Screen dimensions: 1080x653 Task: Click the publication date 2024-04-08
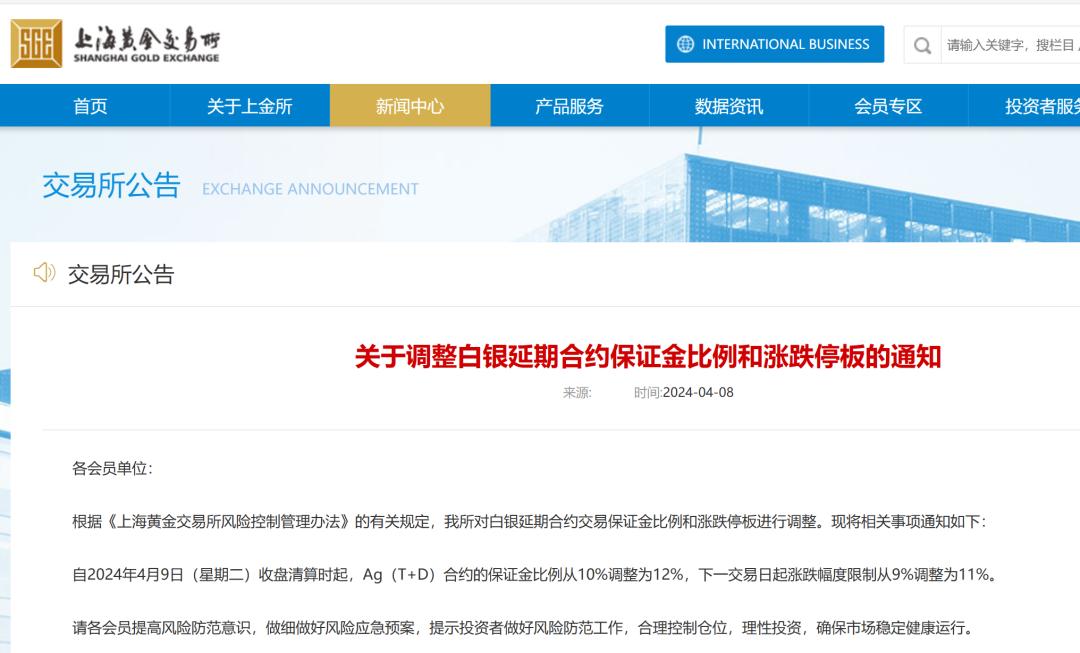point(698,392)
